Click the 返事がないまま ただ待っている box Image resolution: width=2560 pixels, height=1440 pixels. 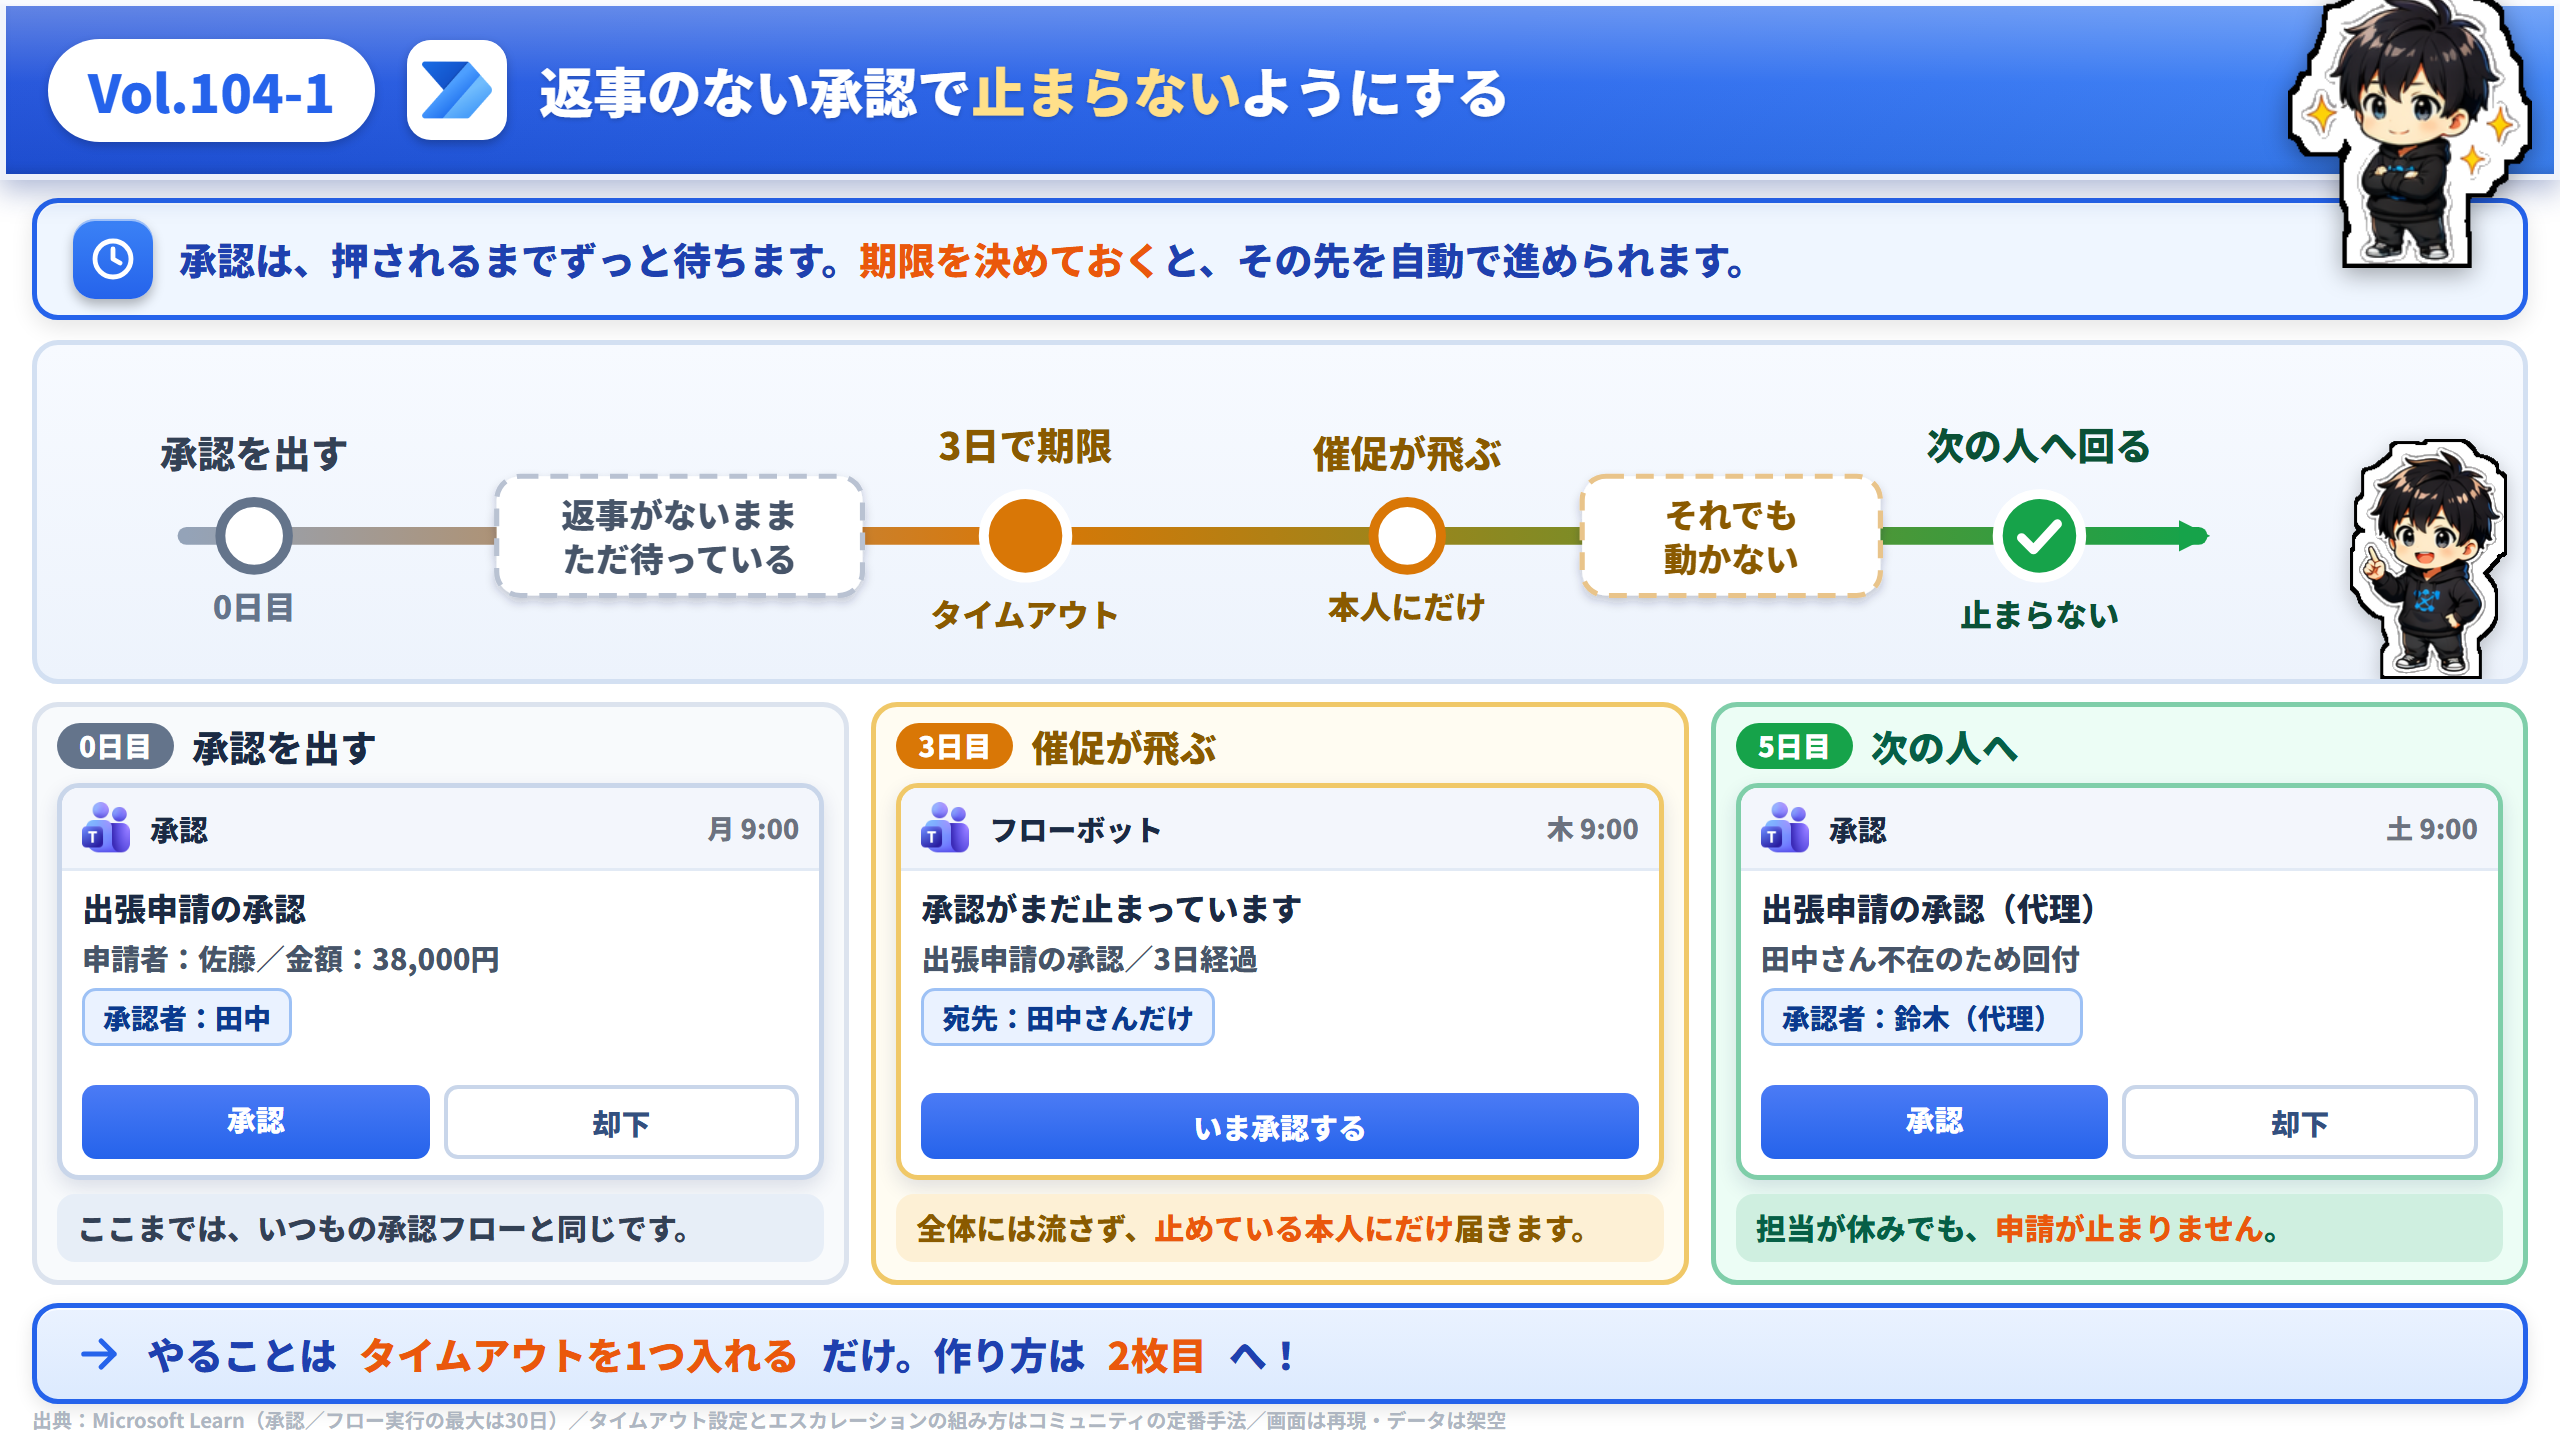679,536
